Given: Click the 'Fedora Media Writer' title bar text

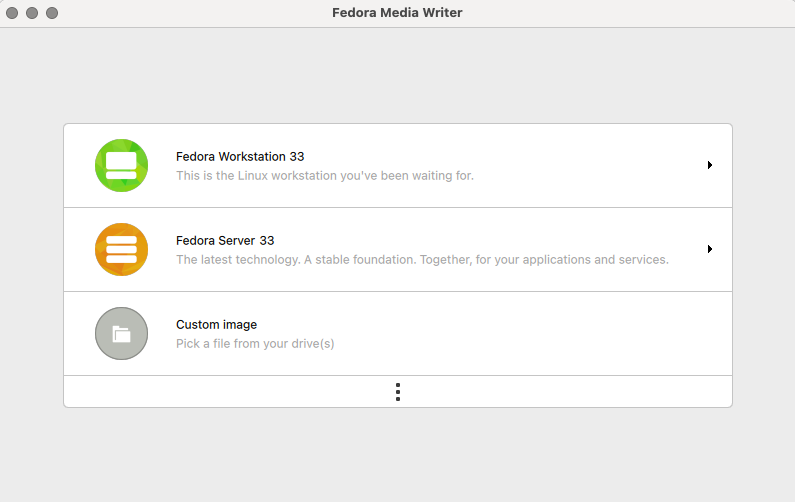Looking at the screenshot, I should (397, 13).
